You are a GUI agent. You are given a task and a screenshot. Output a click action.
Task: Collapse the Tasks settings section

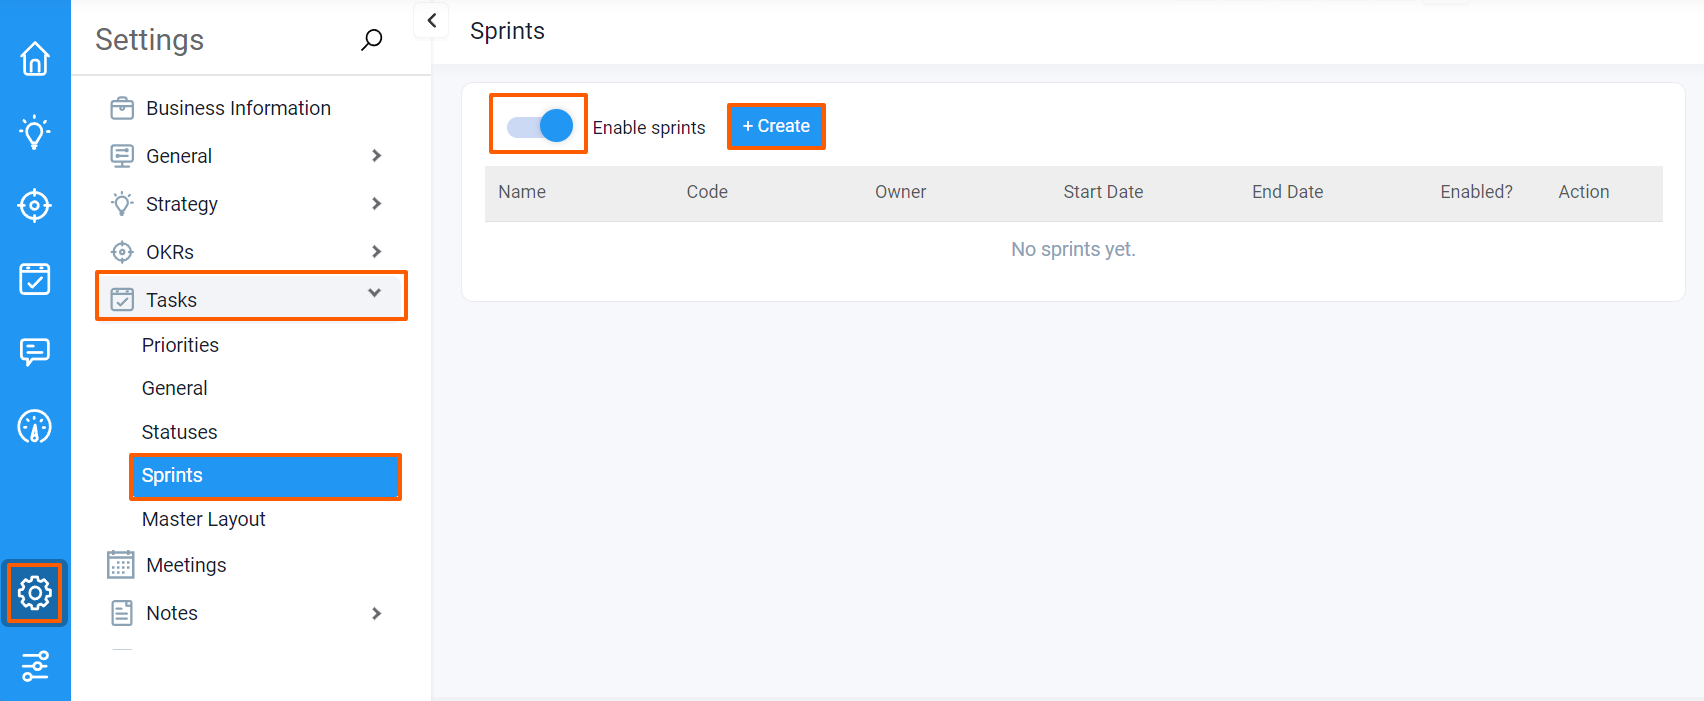[375, 294]
